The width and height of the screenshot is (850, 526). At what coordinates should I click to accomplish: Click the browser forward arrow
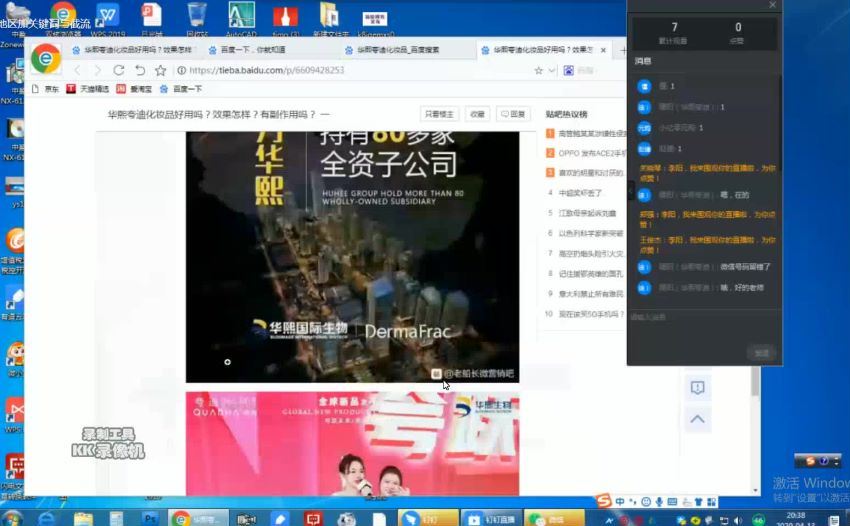[x=98, y=70]
